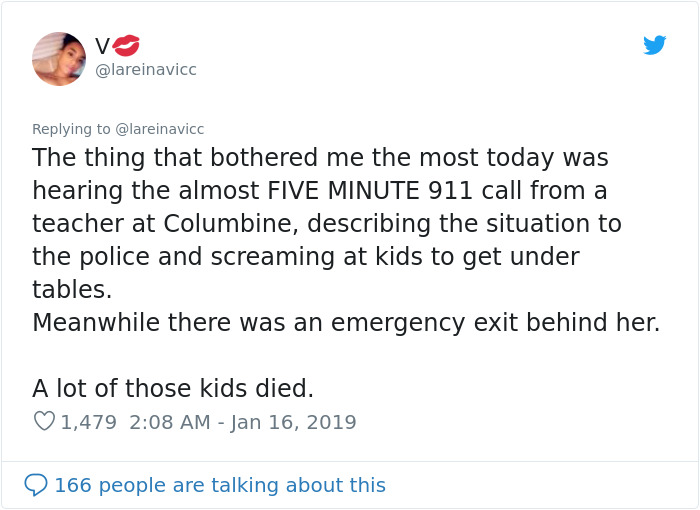Open the 2:08 AM timestamp link

point(169,422)
